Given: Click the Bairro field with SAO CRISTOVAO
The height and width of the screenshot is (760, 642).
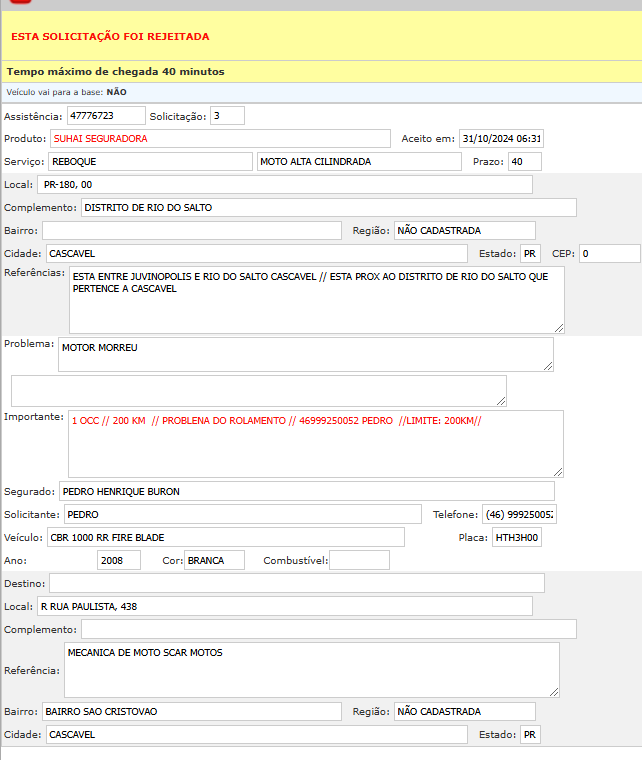Looking at the screenshot, I should coord(193,711).
